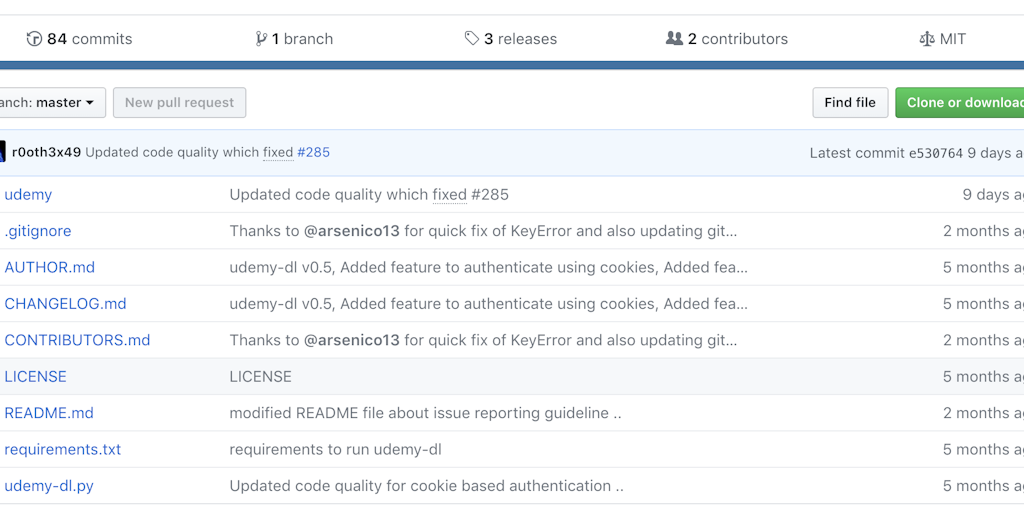Open issue #285 link in latest commit header
This screenshot has height=512, width=1024.
pyautogui.click(x=313, y=152)
